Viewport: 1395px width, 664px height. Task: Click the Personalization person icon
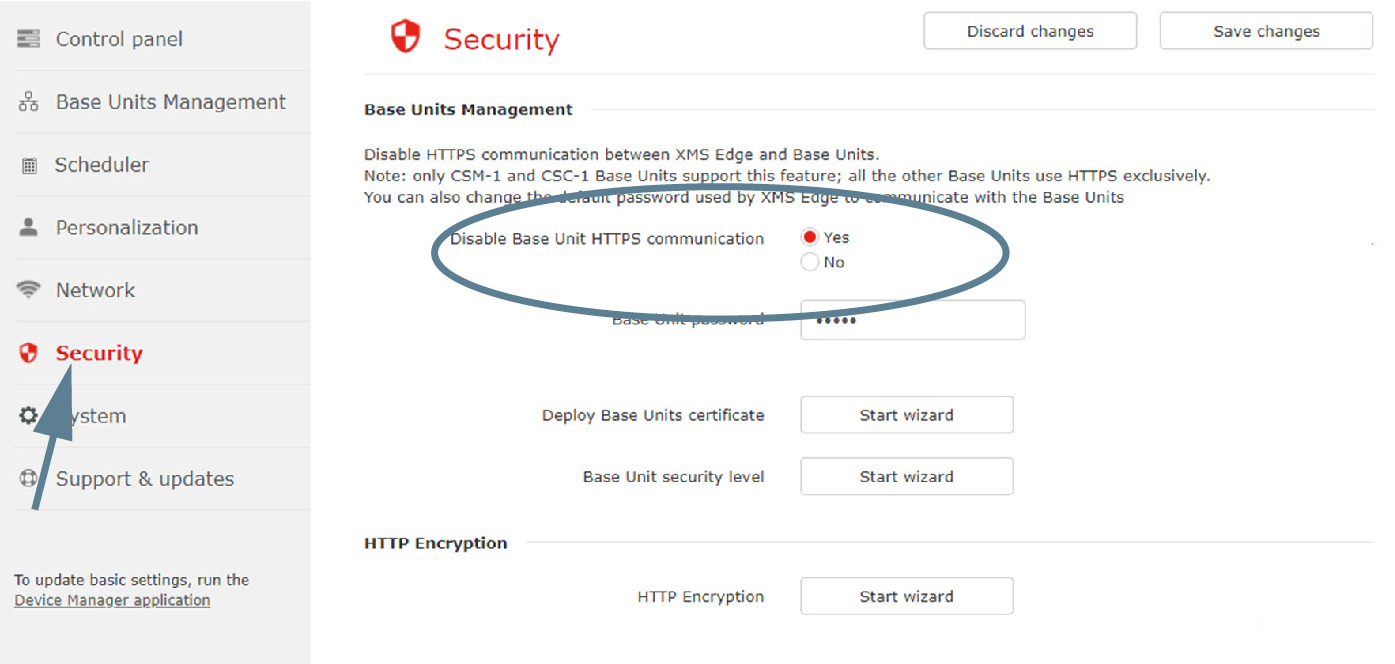pyautogui.click(x=29, y=227)
